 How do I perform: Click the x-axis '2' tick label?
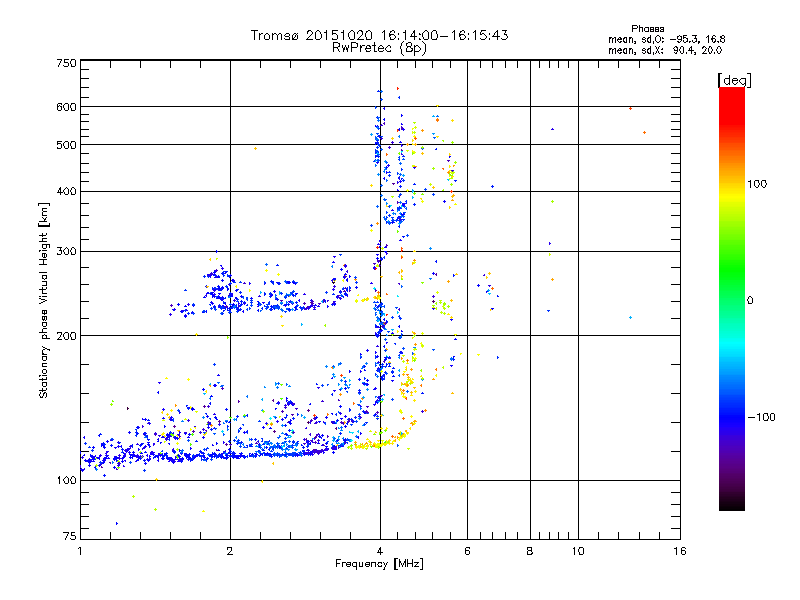point(230,551)
